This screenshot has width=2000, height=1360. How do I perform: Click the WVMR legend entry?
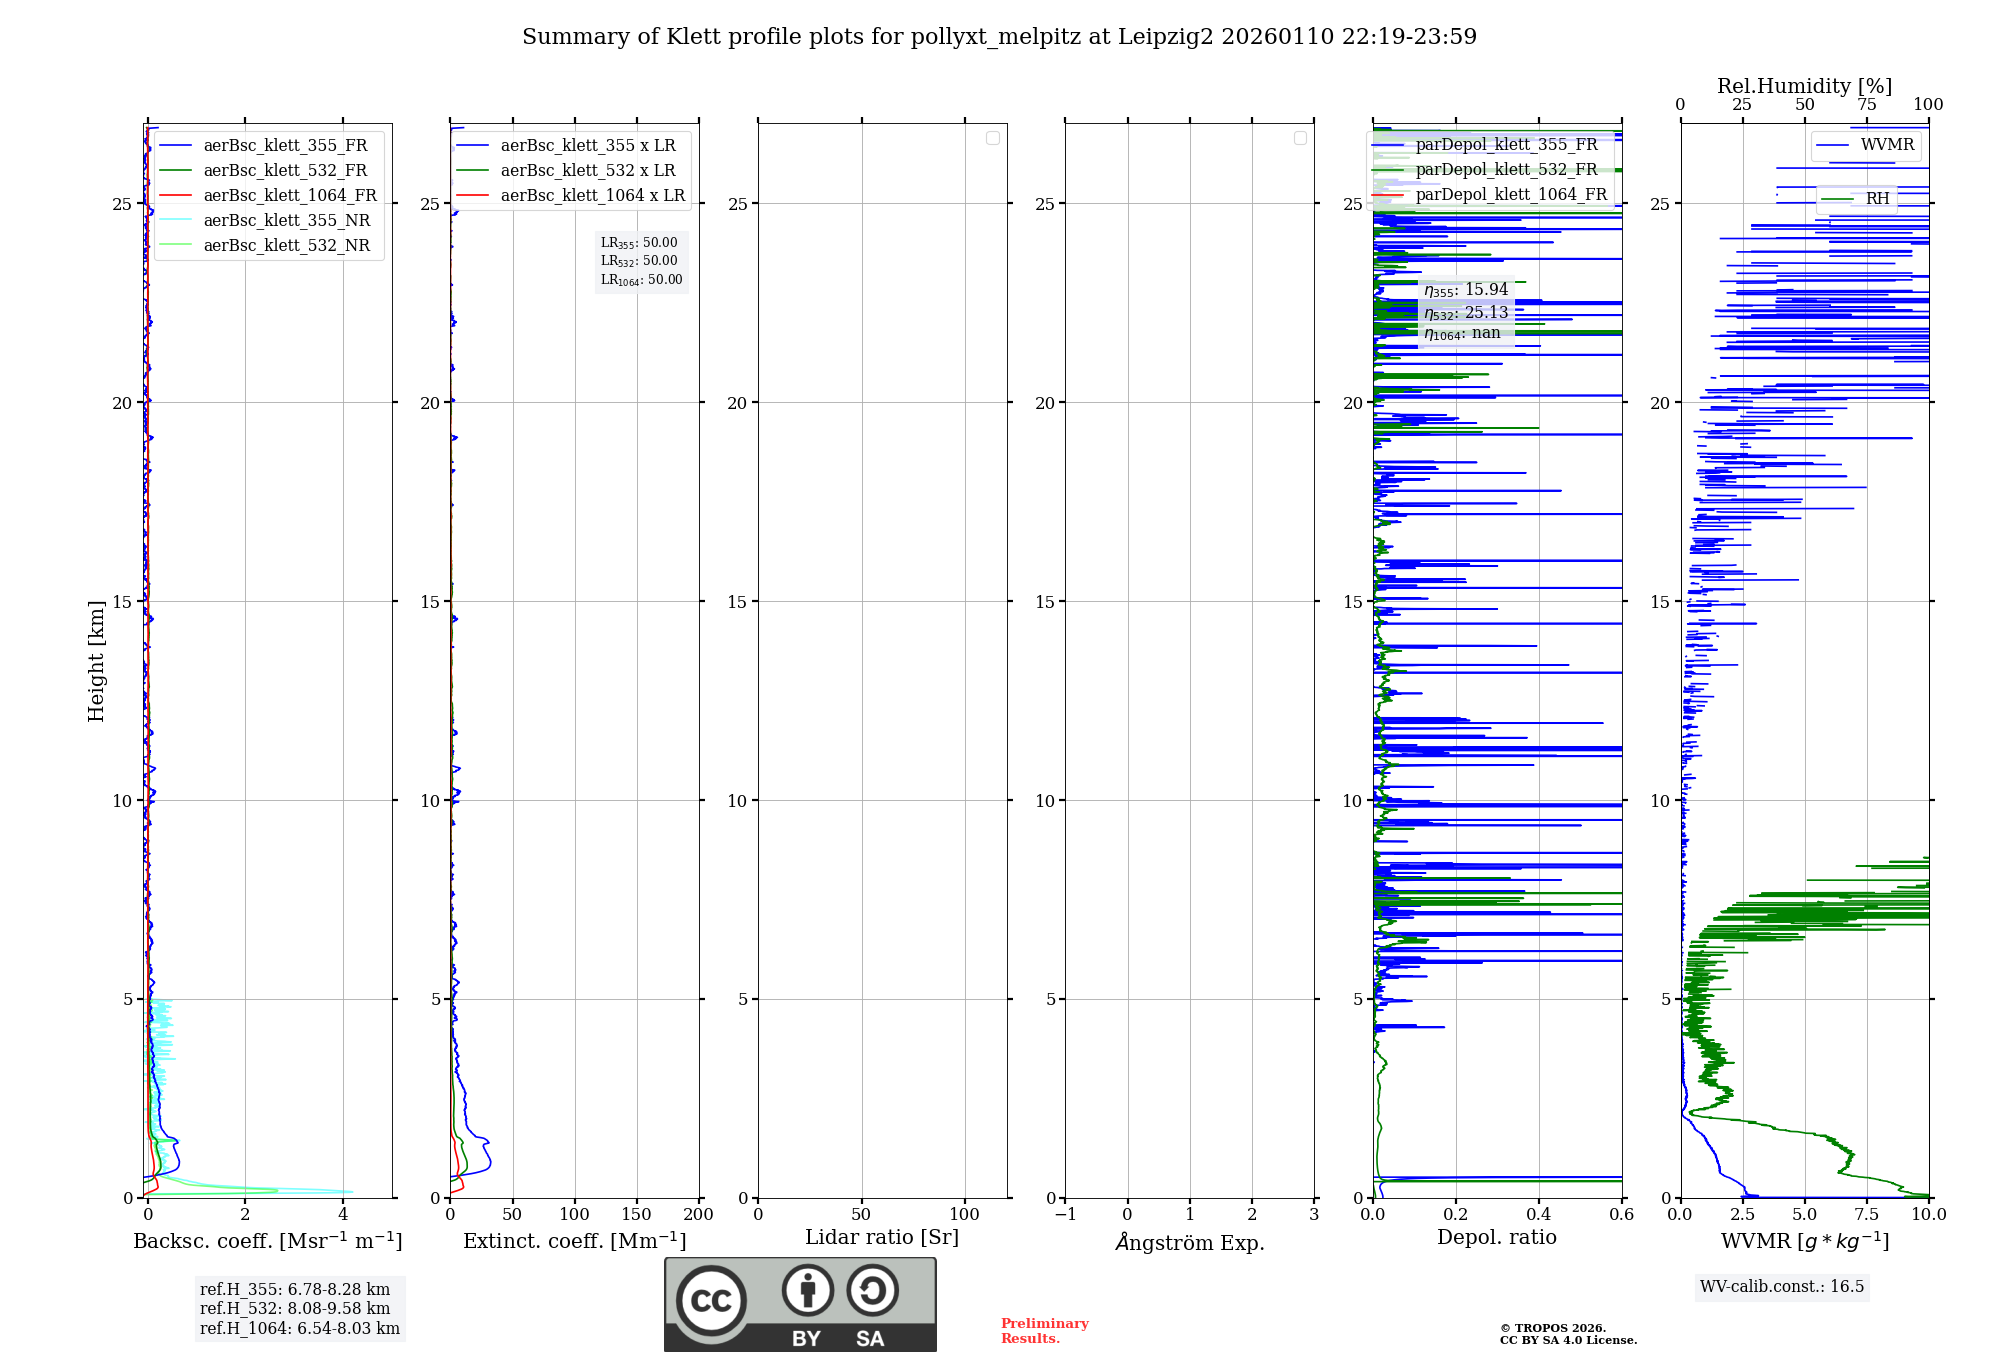(1887, 145)
